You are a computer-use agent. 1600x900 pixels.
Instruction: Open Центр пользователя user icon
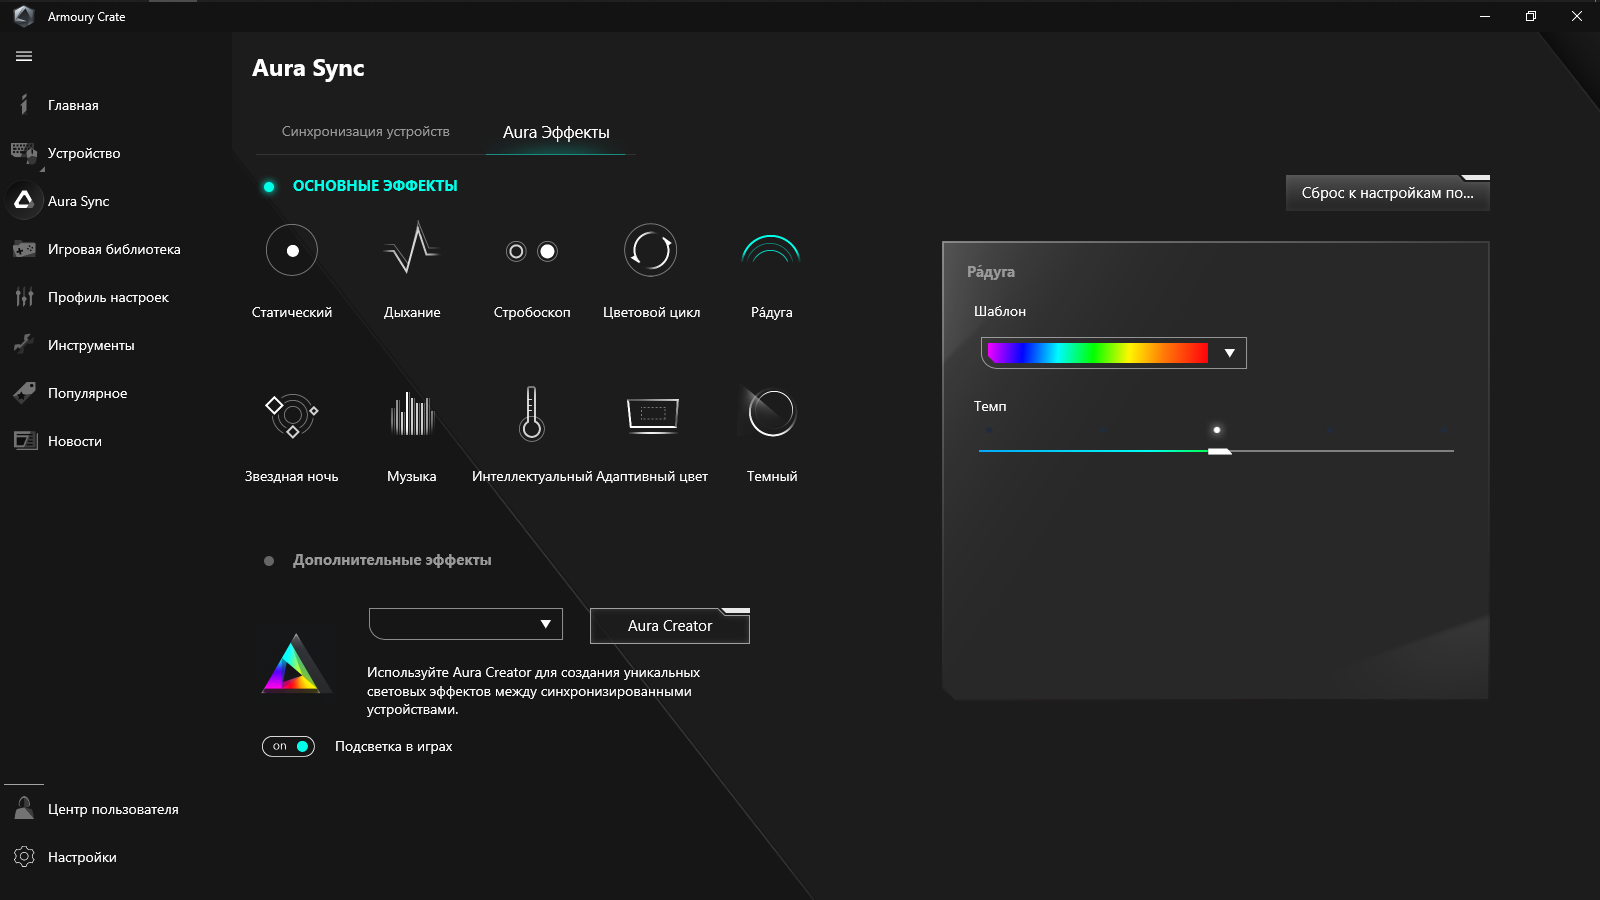coord(24,808)
